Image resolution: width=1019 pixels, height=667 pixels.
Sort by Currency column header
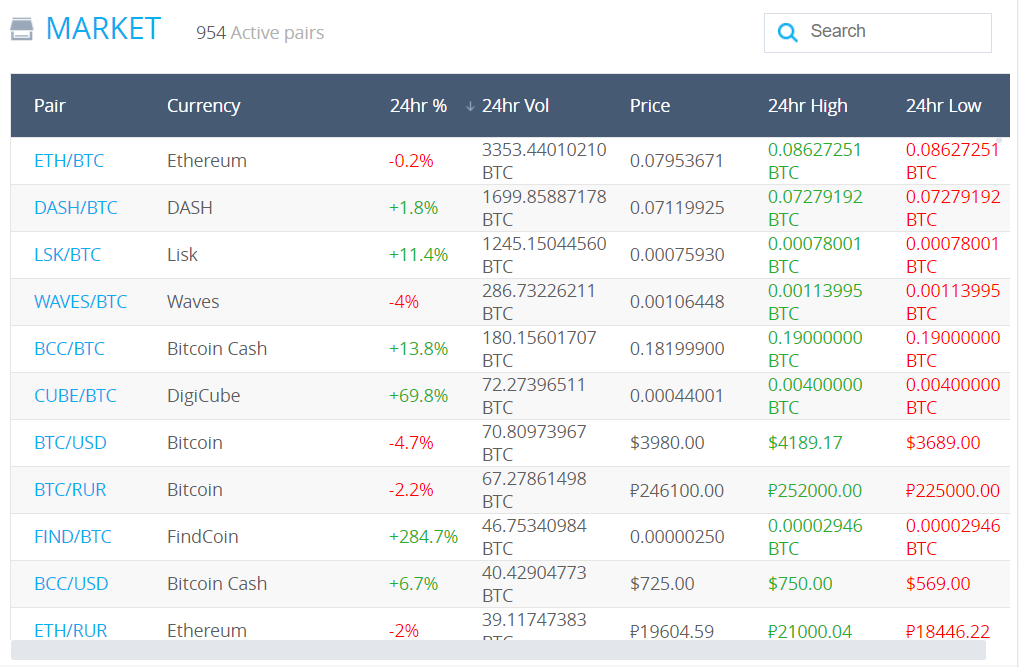click(203, 106)
